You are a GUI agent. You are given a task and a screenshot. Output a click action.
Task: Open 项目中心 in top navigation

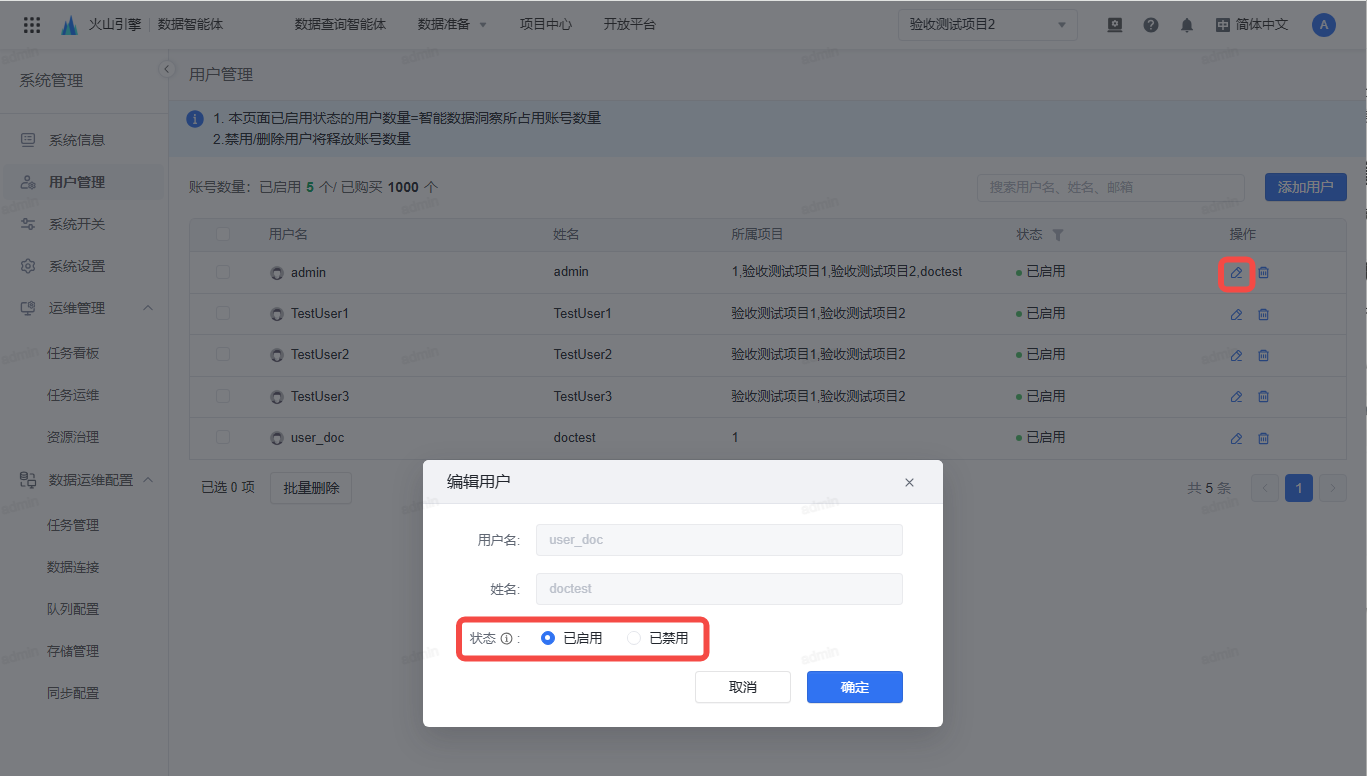[546, 24]
